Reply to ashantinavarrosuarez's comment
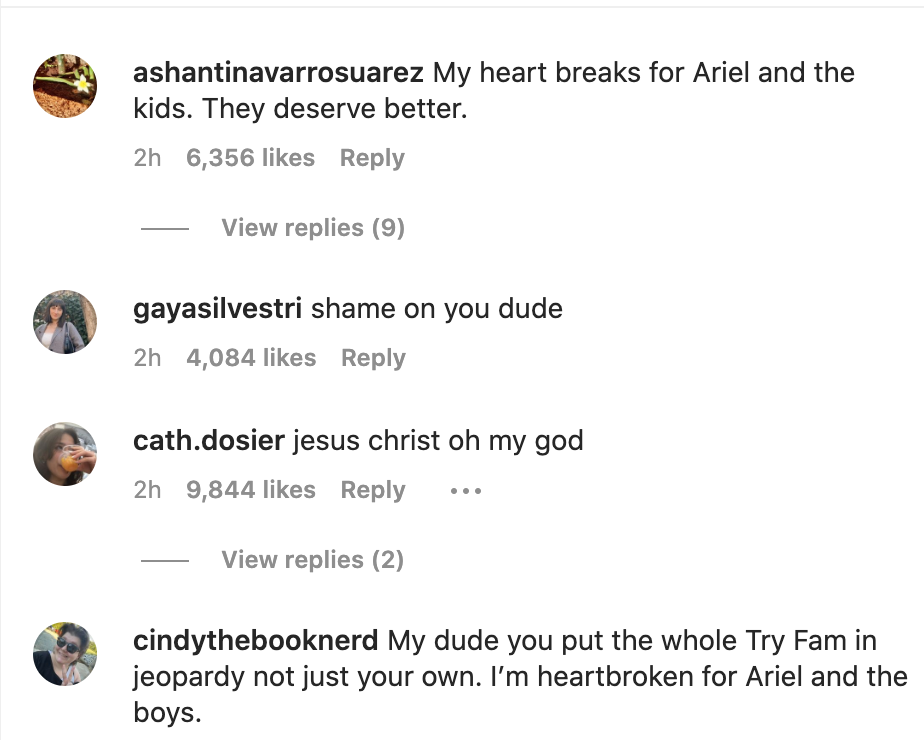The height and width of the screenshot is (740, 924). click(x=372, y=158)
